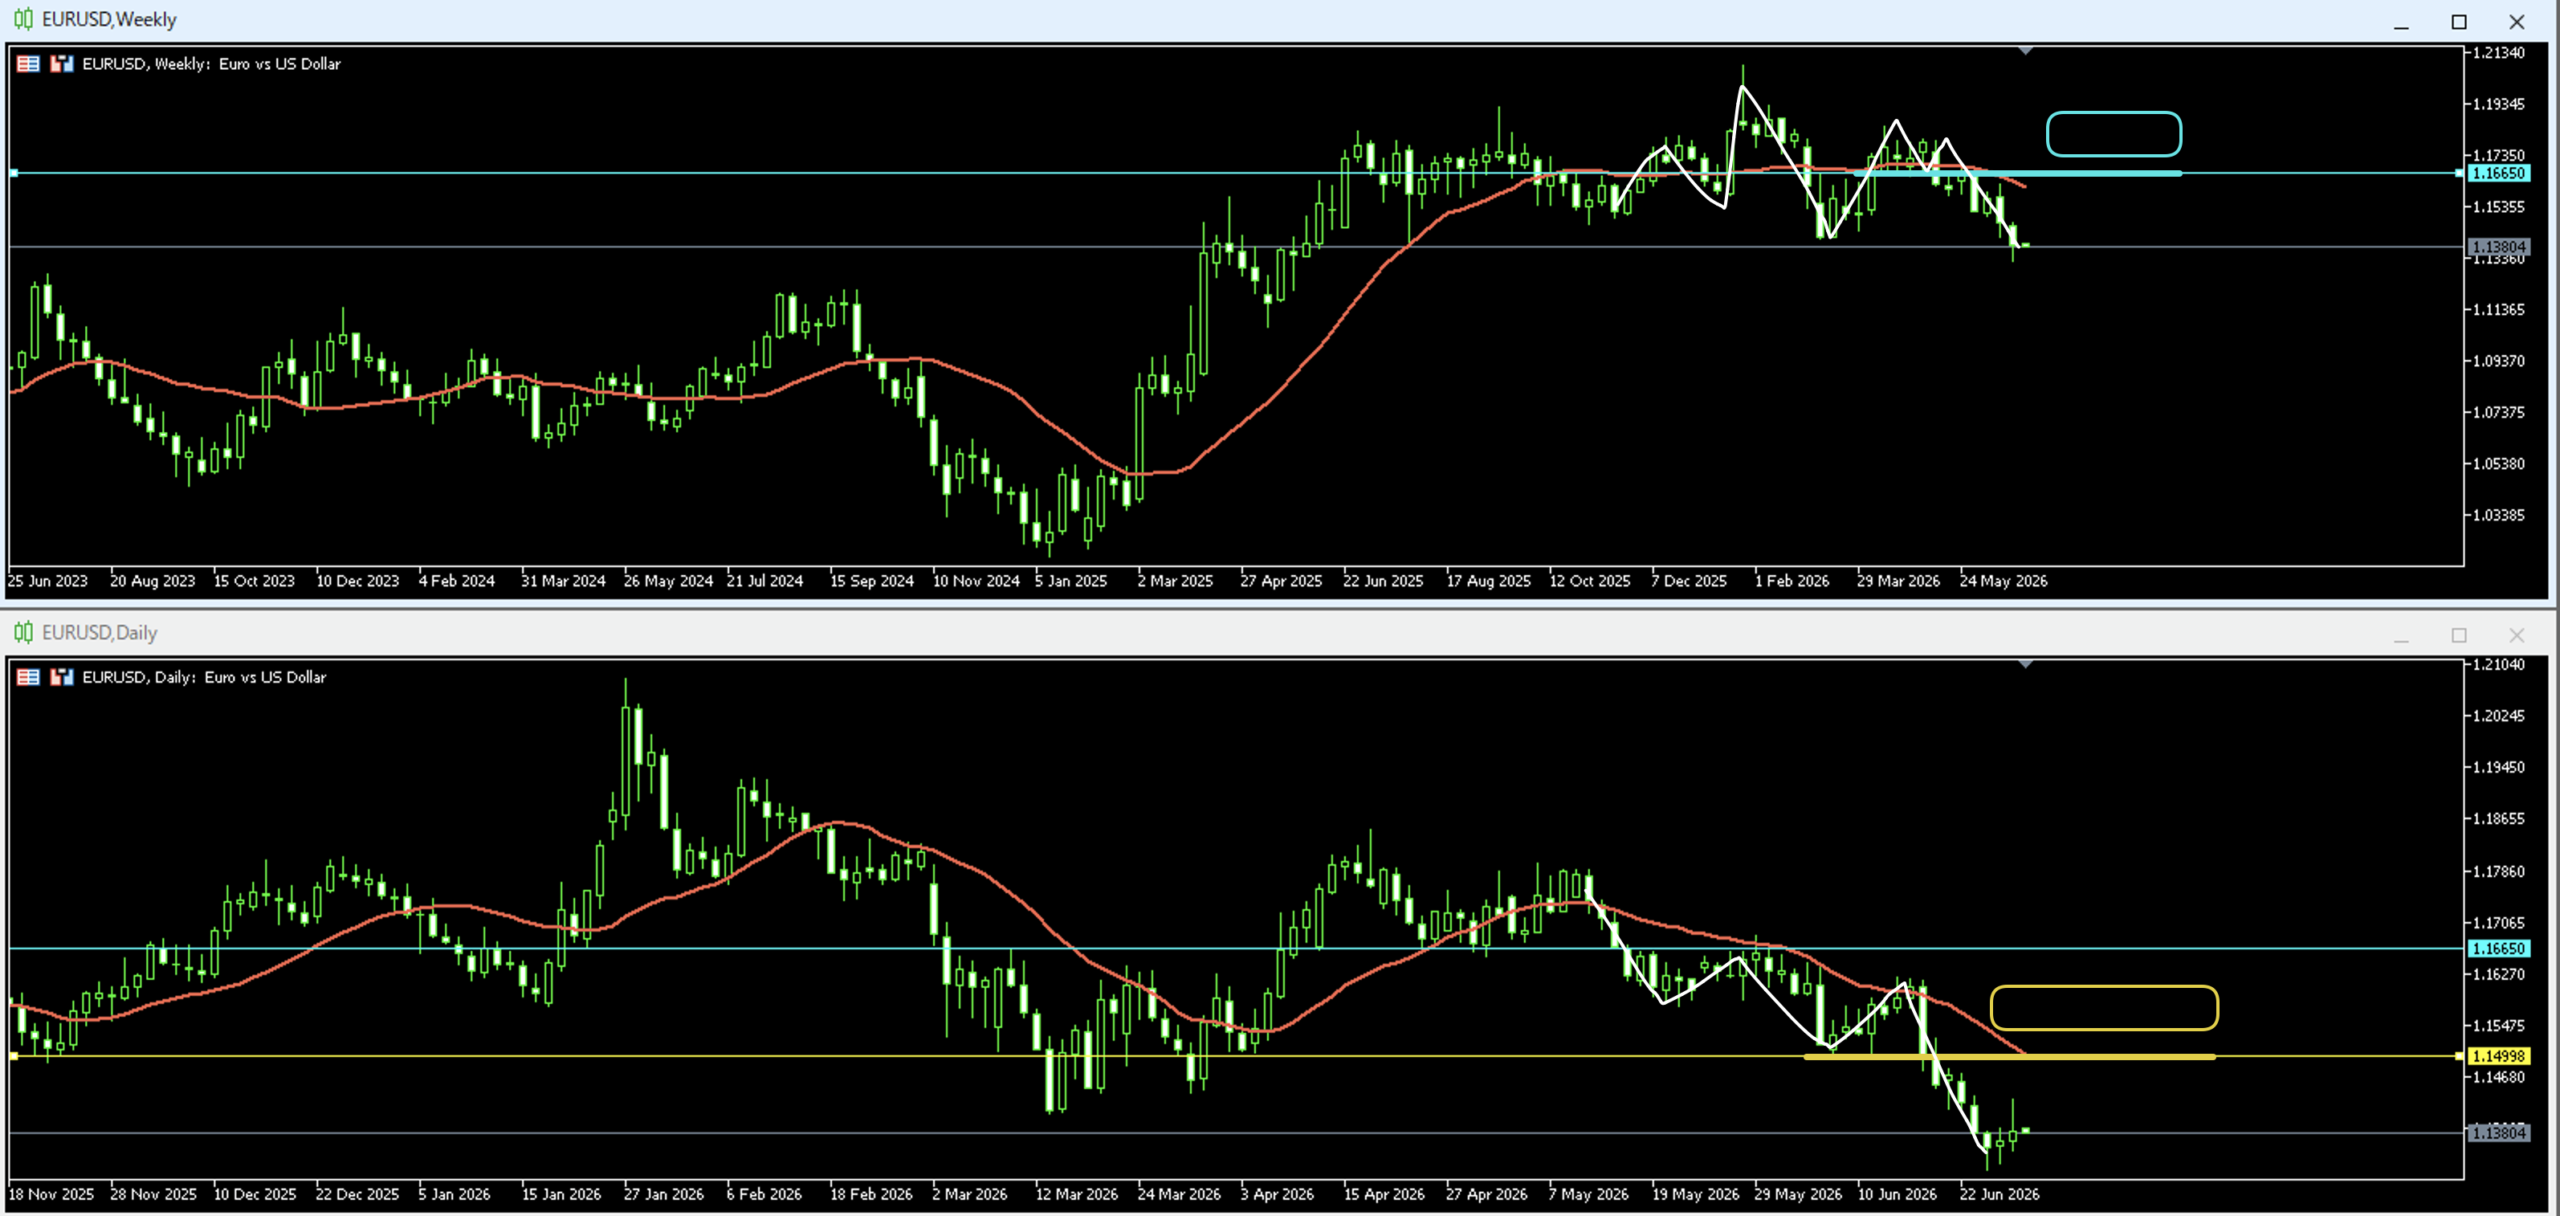Toggle One Click Trading panel on Daily chart
The width and height of the screenshot is (2560, 1216).
pos(62,677)
